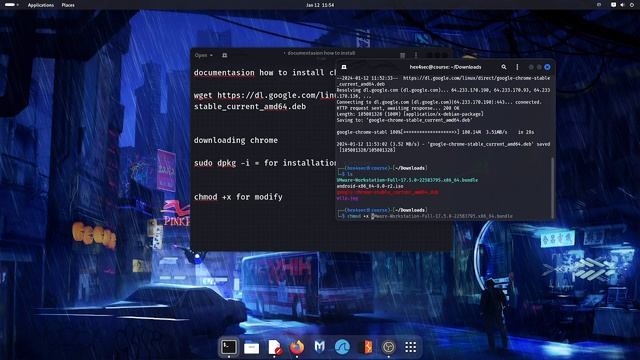Viewport: 640px width, 360px height.
Task: Click the new document icon in text editor
Action: coord(224,55)
